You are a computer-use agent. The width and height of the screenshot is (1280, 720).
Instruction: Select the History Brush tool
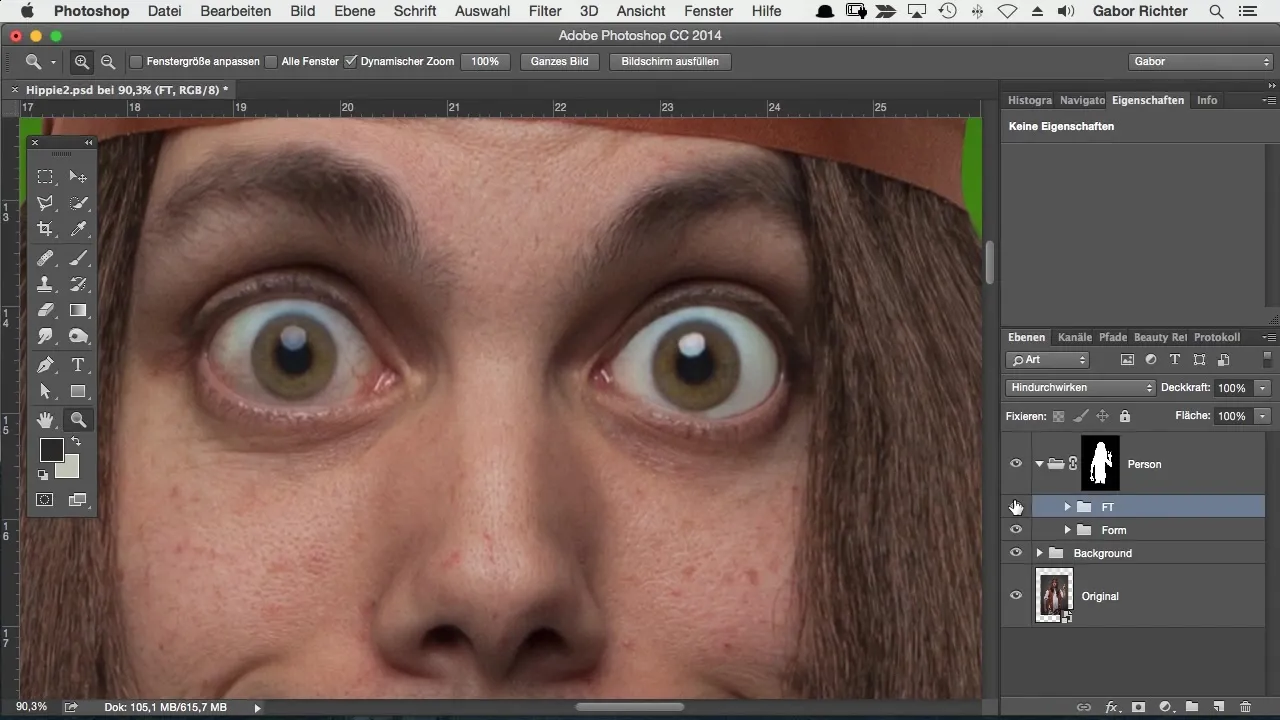(x=78, y=285)
